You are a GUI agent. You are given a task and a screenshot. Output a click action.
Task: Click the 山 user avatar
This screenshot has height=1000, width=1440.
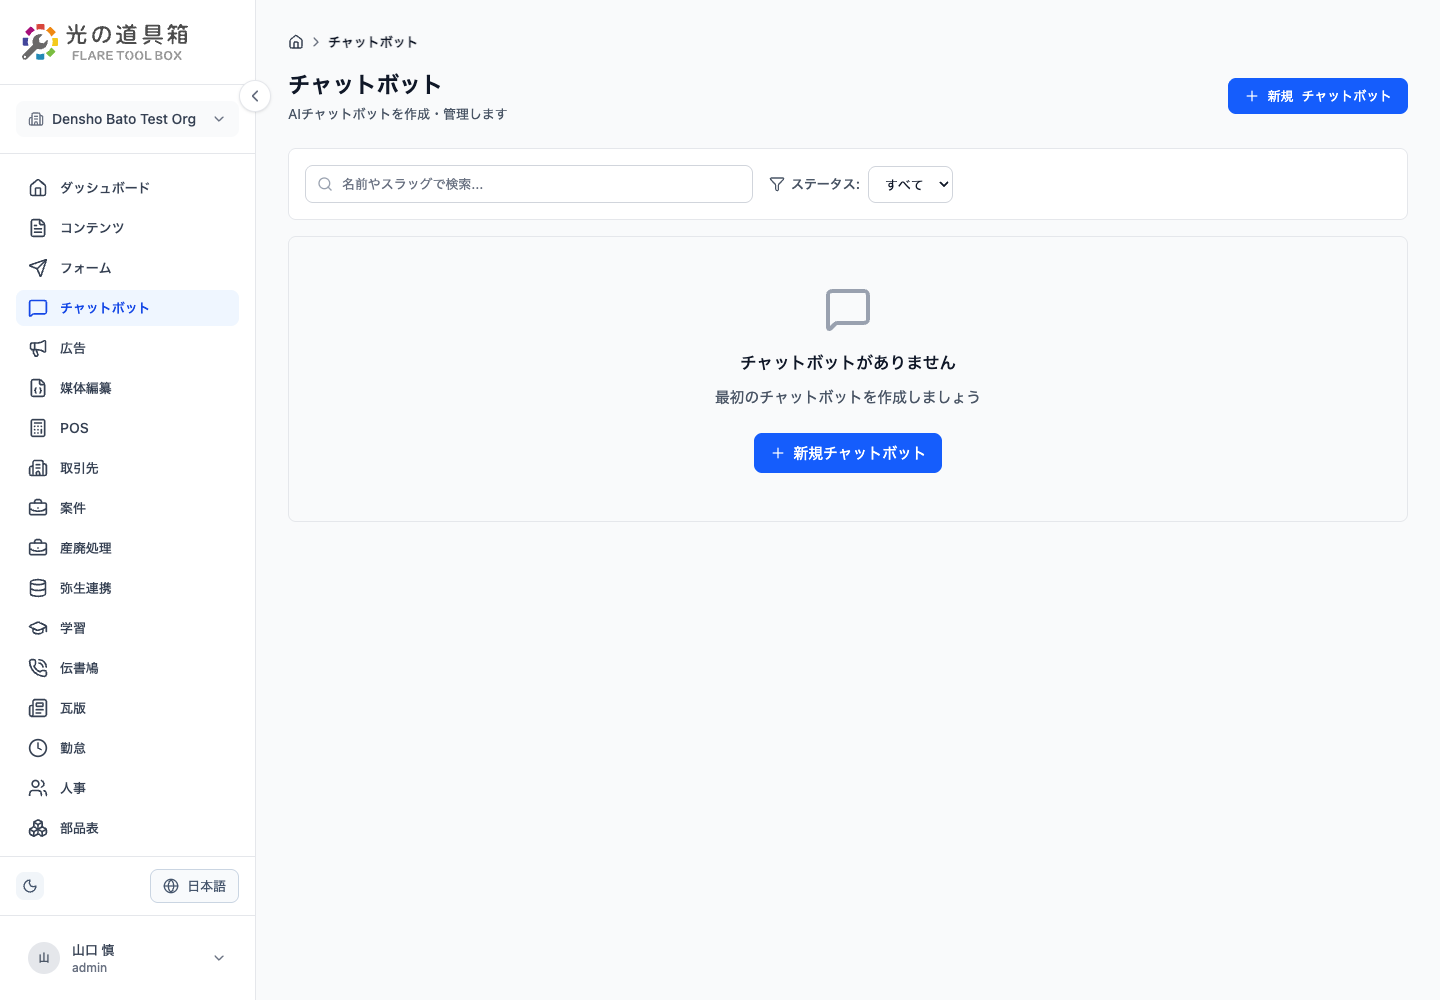click(44, 958)
